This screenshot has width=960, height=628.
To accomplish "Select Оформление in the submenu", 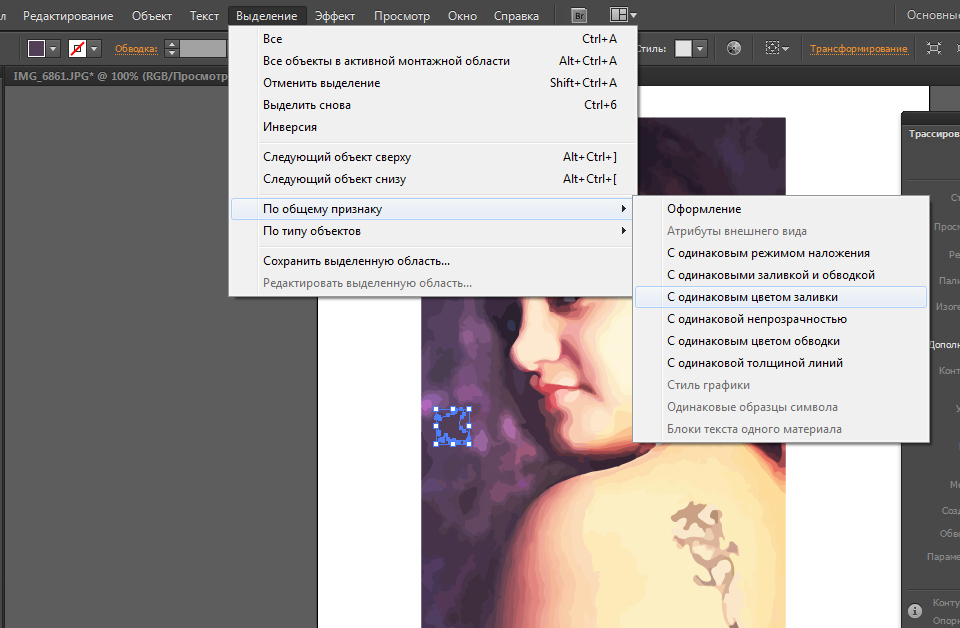I will click(781, 209).
